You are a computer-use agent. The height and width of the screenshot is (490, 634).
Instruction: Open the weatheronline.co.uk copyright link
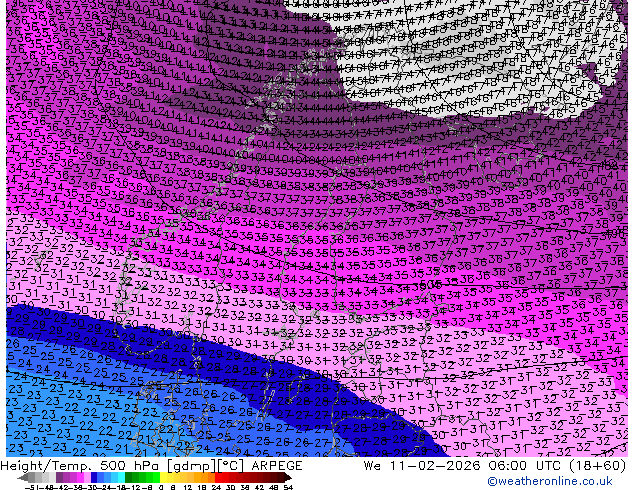point(550,481)
